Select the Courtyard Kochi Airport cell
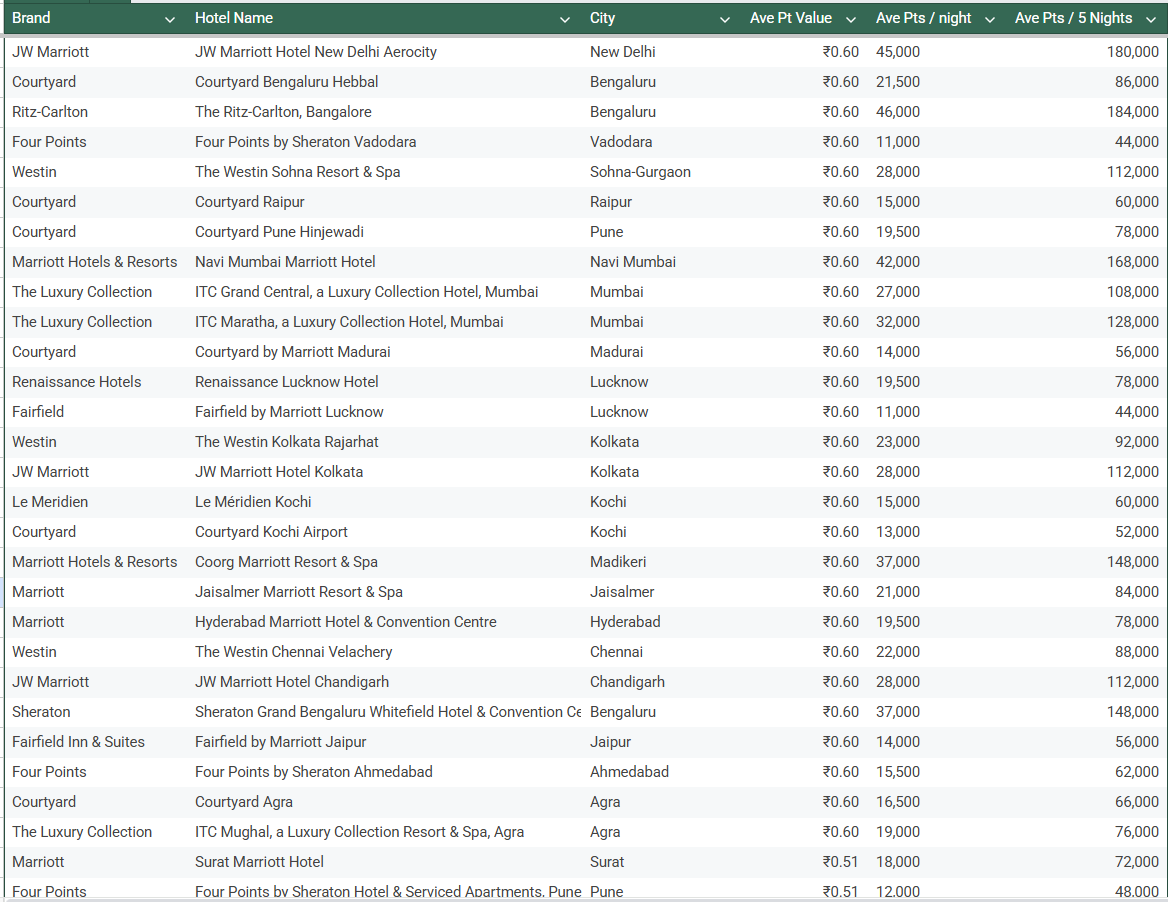1168x902 pixels. [x=384, y=532]
